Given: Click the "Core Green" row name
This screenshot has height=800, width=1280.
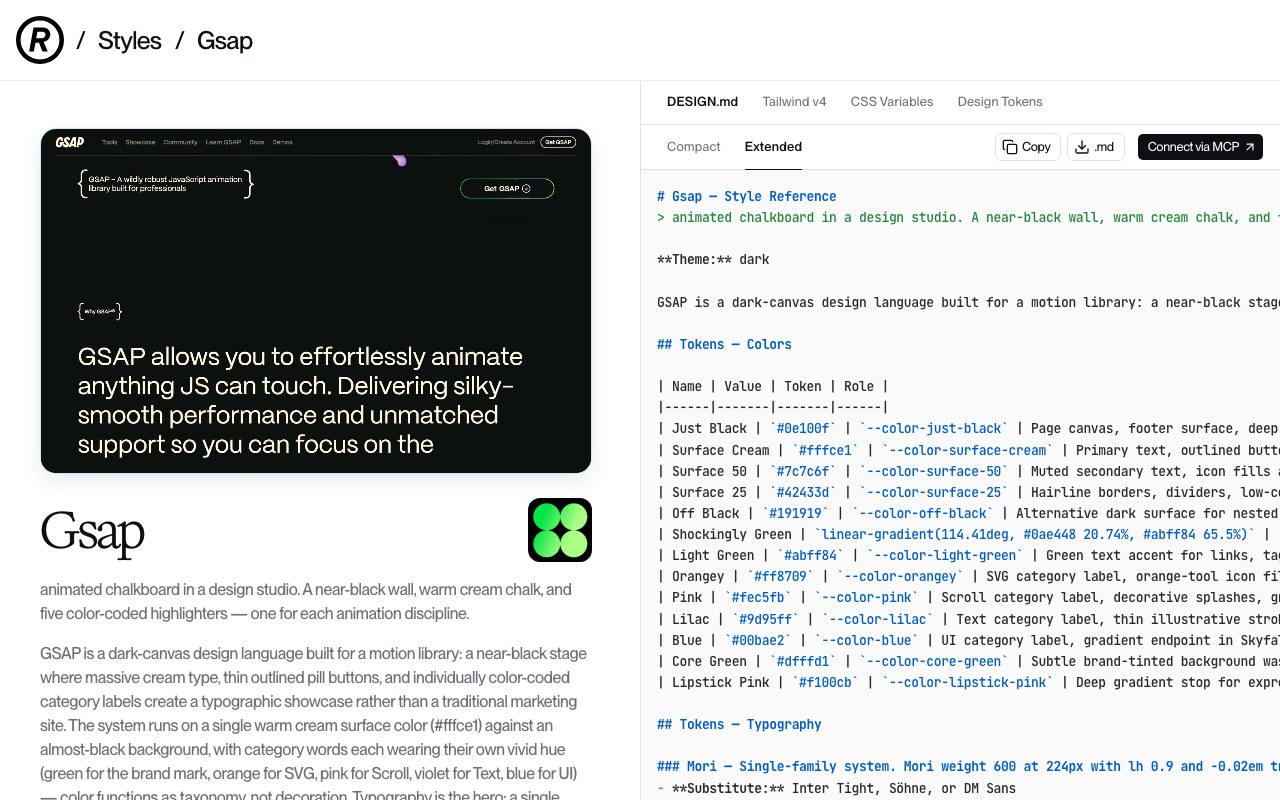Looking at the screenshot, I should point(709,662).
